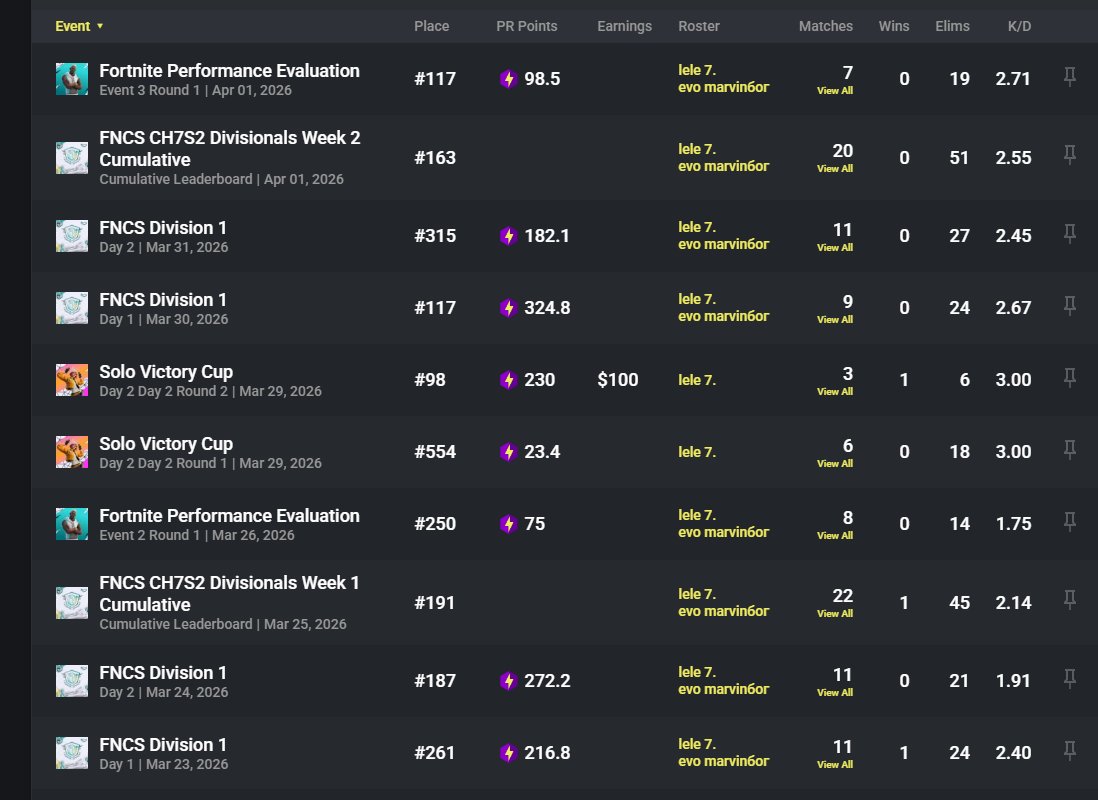Click the #98 placement value

429,380
